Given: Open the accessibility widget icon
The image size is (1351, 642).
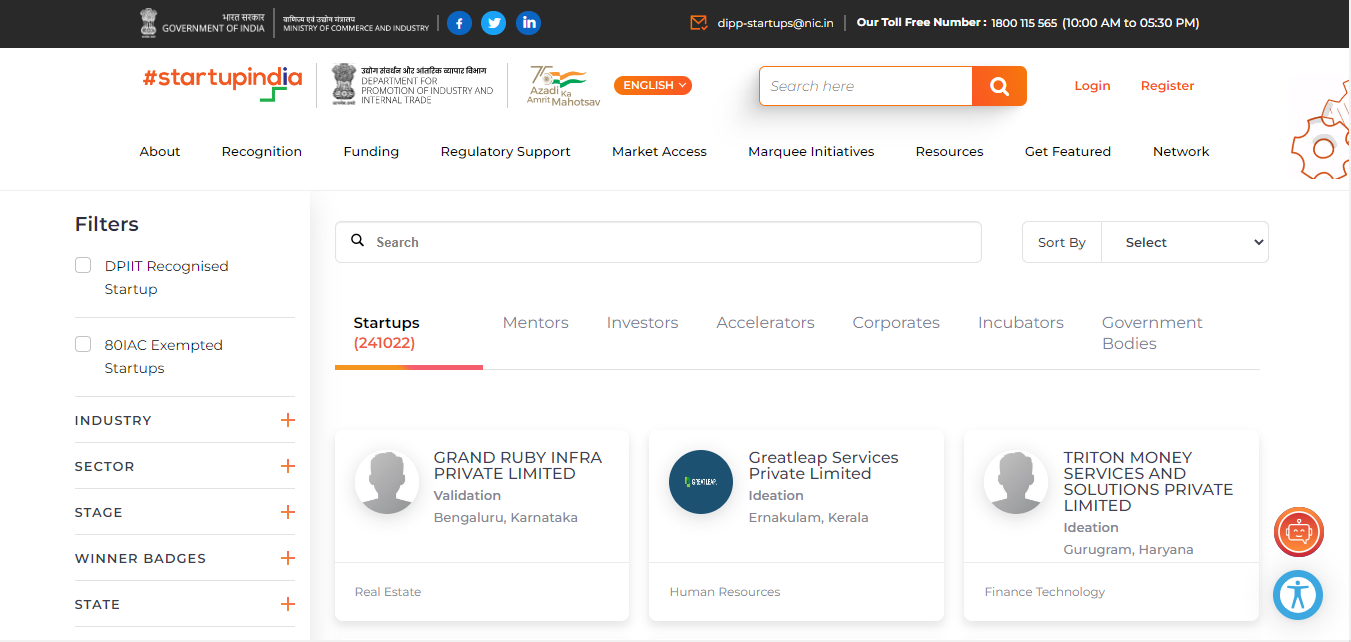Looking at the screenshot, I should (x=1297, y=595).
